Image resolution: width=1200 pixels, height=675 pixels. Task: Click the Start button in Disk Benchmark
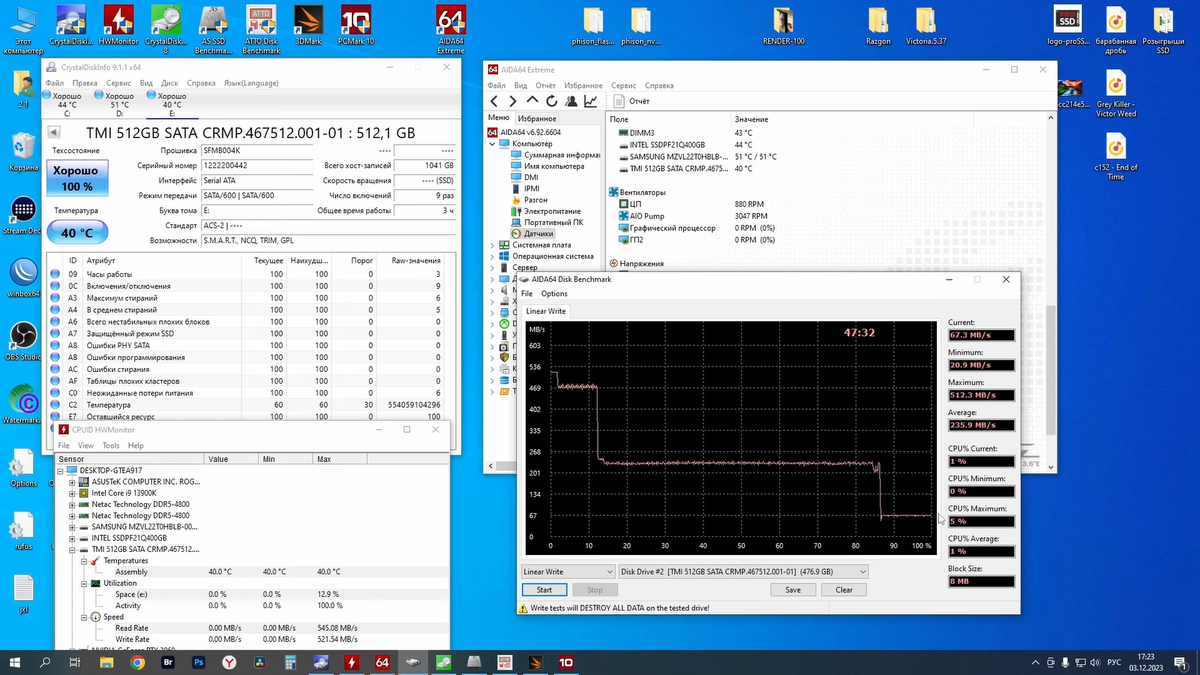[544, 590]
